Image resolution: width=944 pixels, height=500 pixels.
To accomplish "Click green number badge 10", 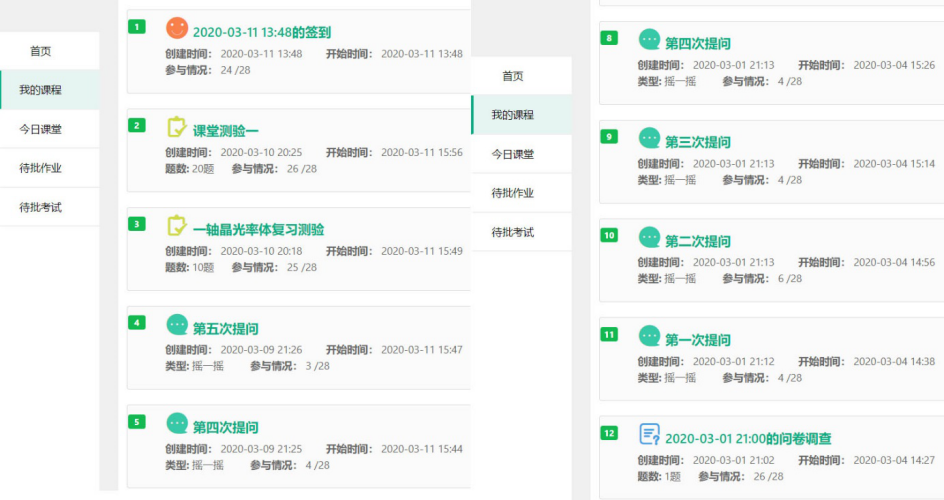I will (609, 235).
